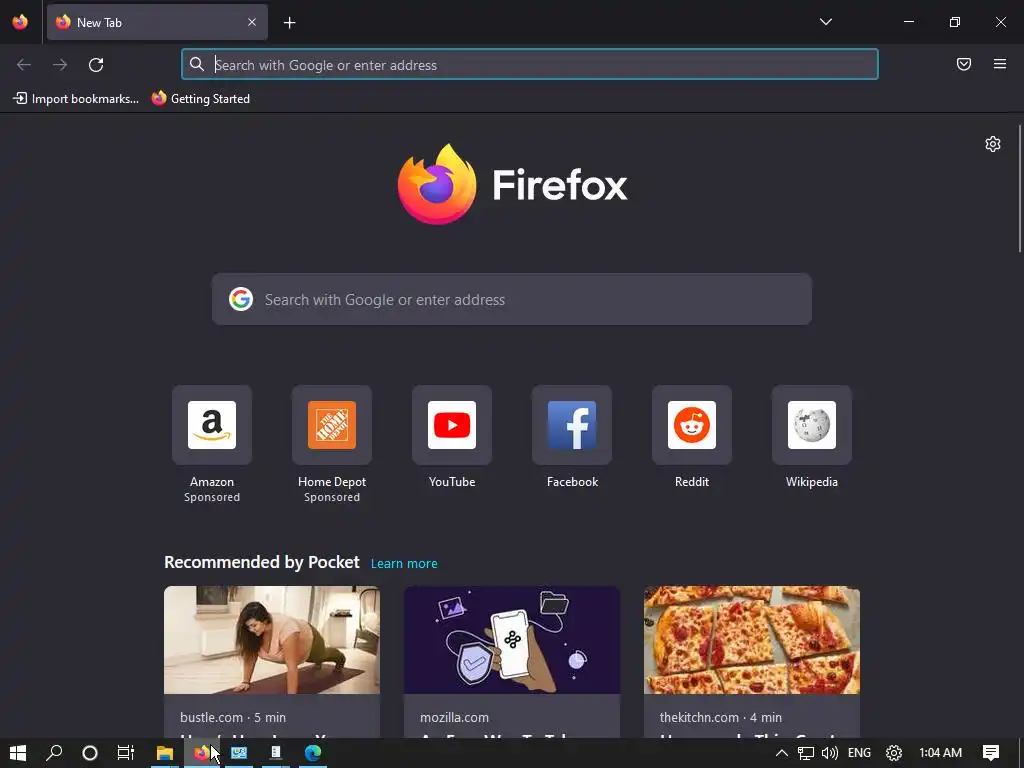Click the Google logo in search box

pos(241,299)
